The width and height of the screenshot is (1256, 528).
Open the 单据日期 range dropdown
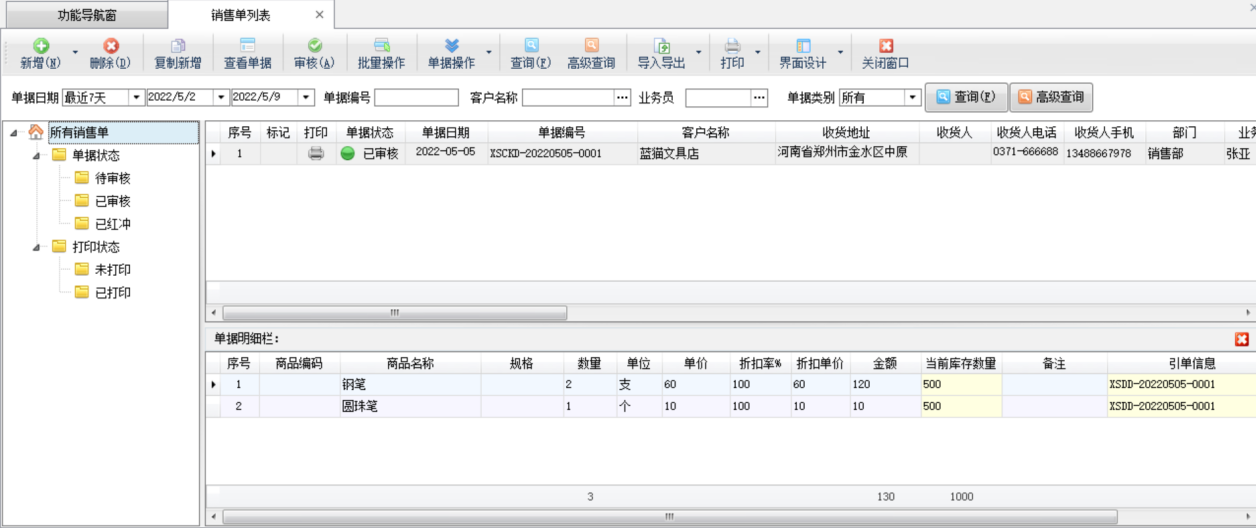point(135,98)
